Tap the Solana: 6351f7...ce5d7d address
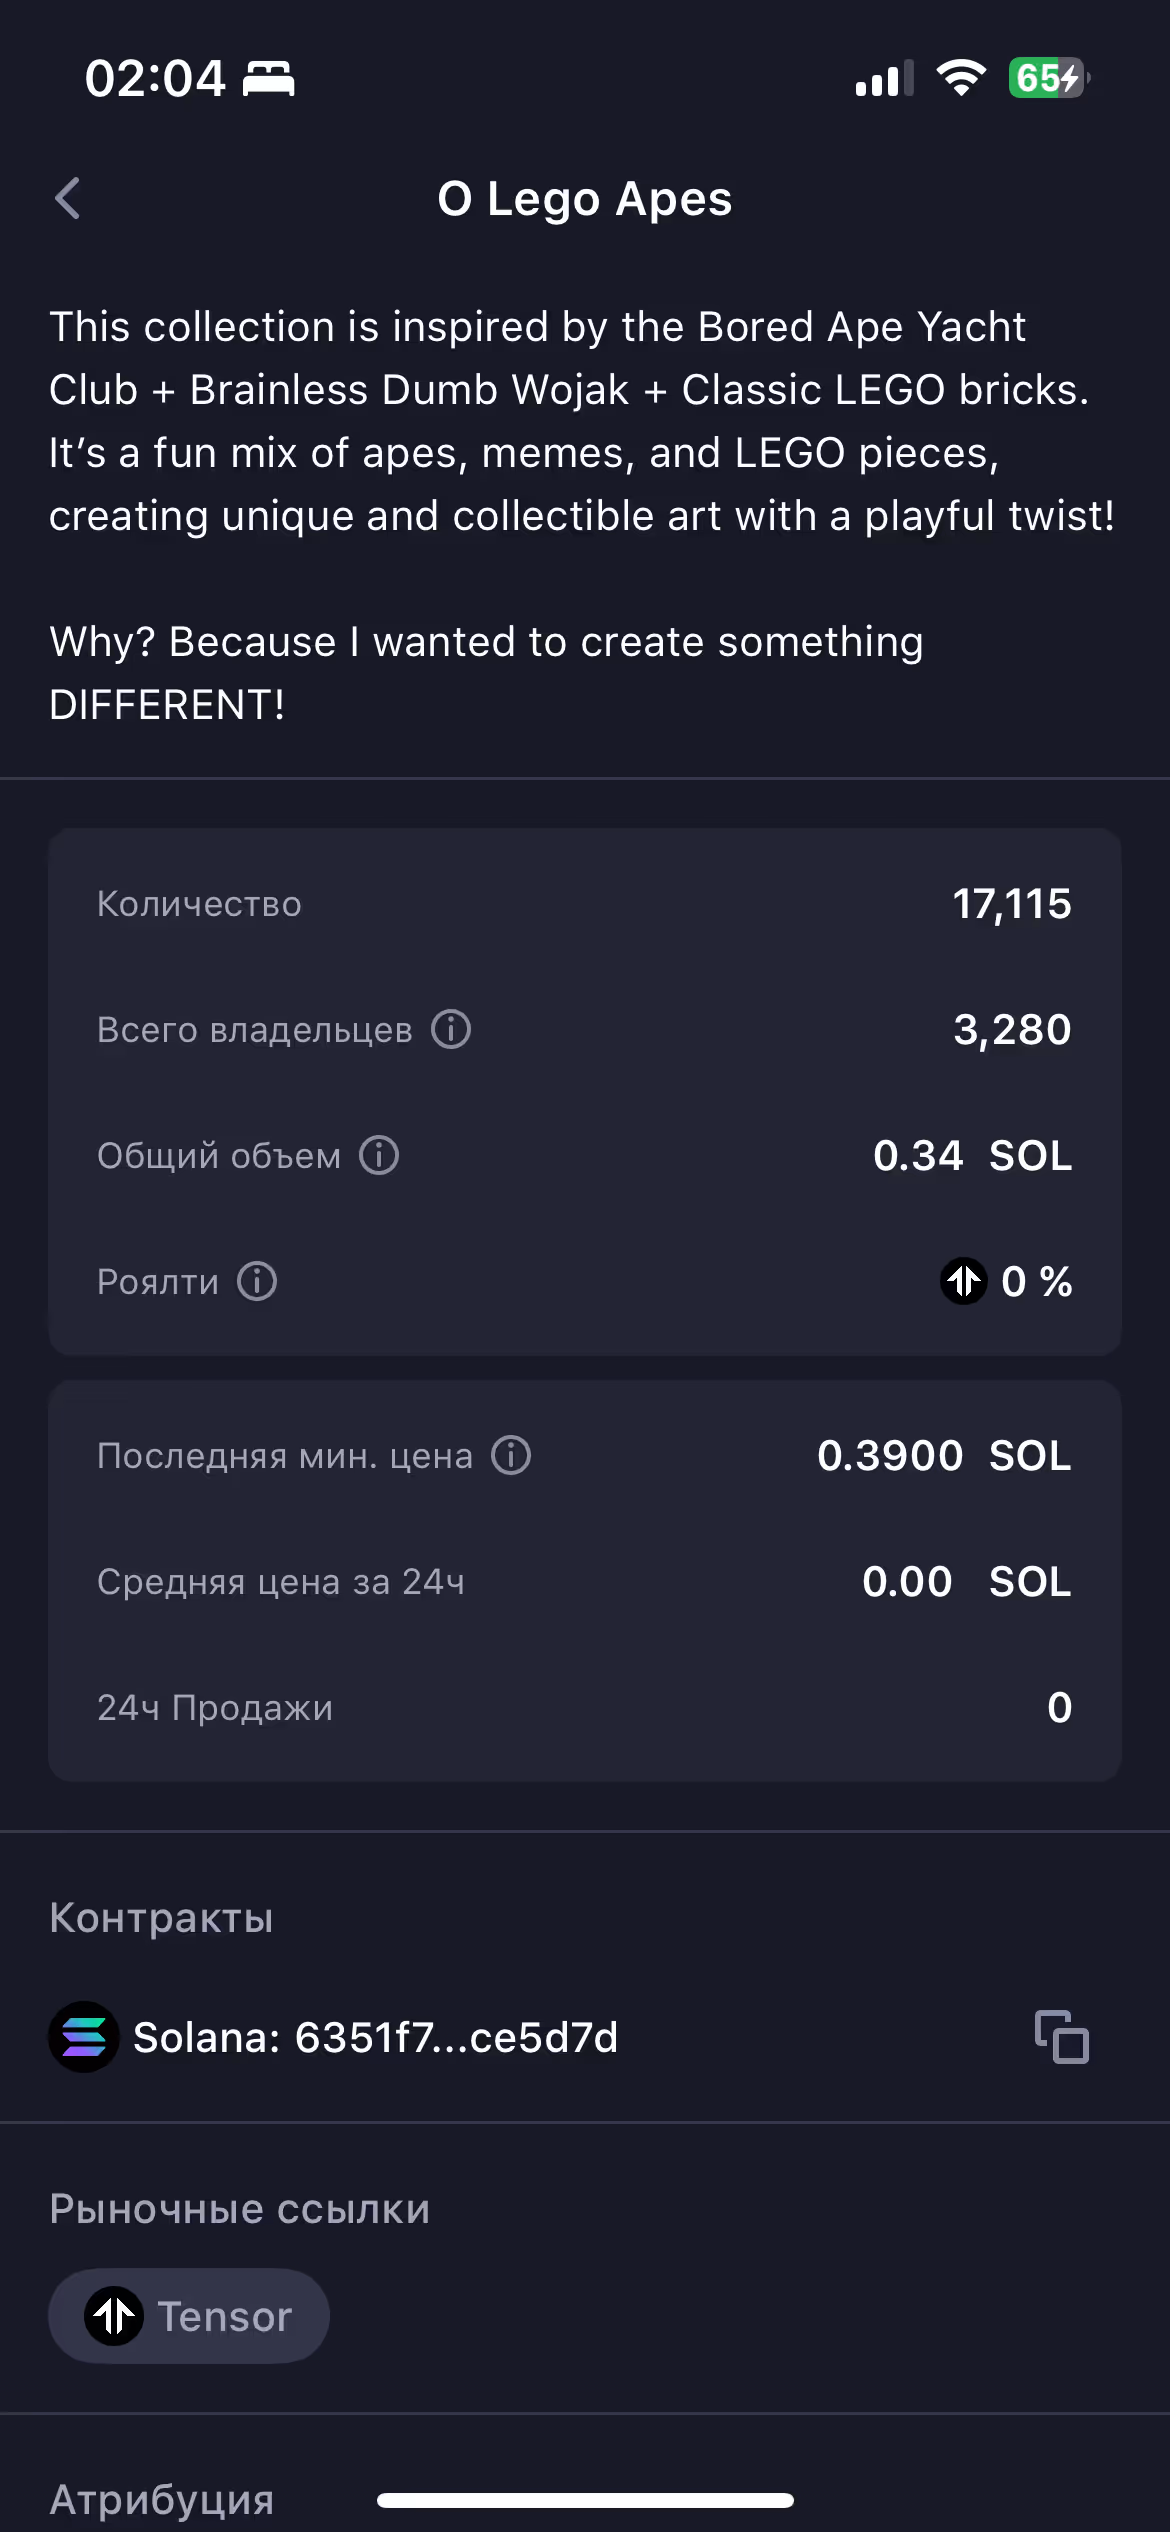This screenshot has height=2532, width=1170. pyautogui.click(x=376, y=2037)
